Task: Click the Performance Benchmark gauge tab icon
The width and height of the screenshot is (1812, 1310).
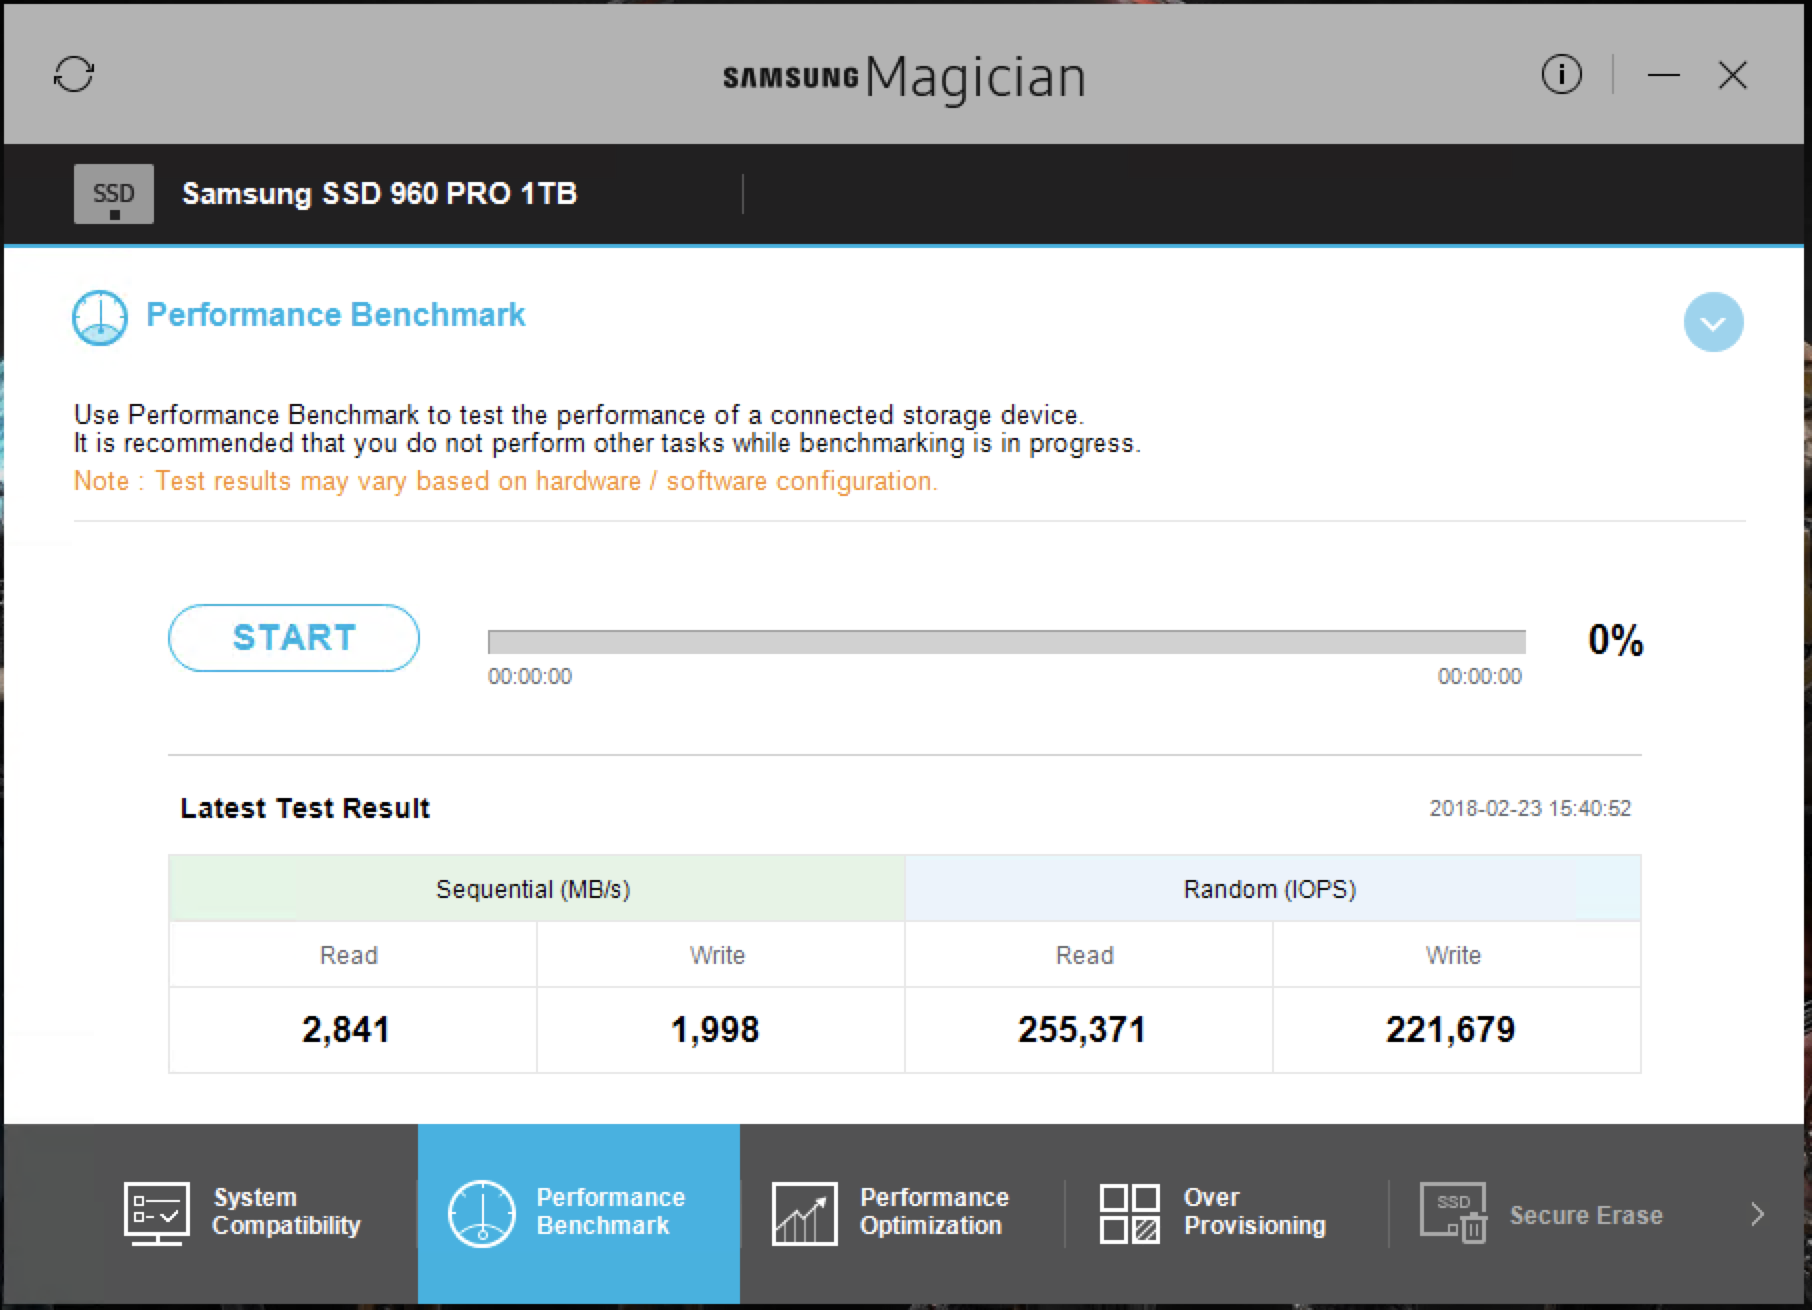Action: pos(481,1214)
